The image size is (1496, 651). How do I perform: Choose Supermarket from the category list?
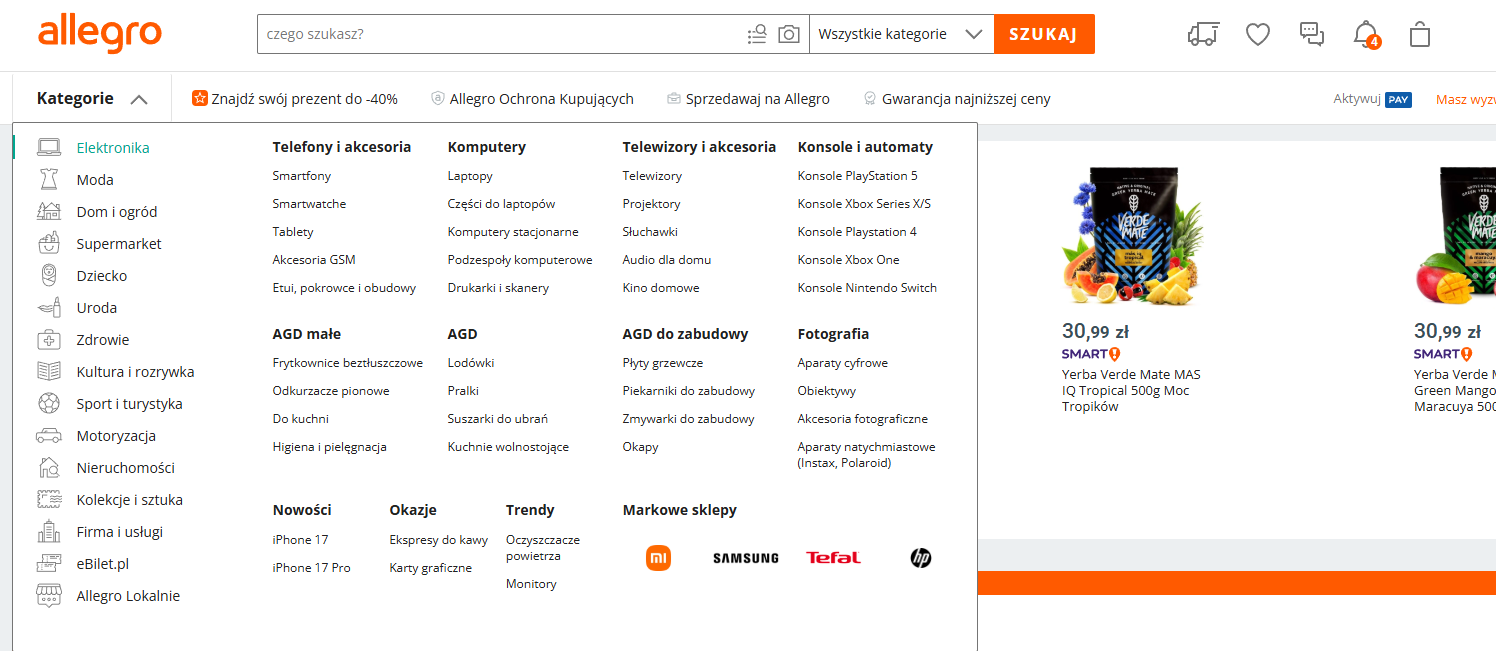click(119, 244)
